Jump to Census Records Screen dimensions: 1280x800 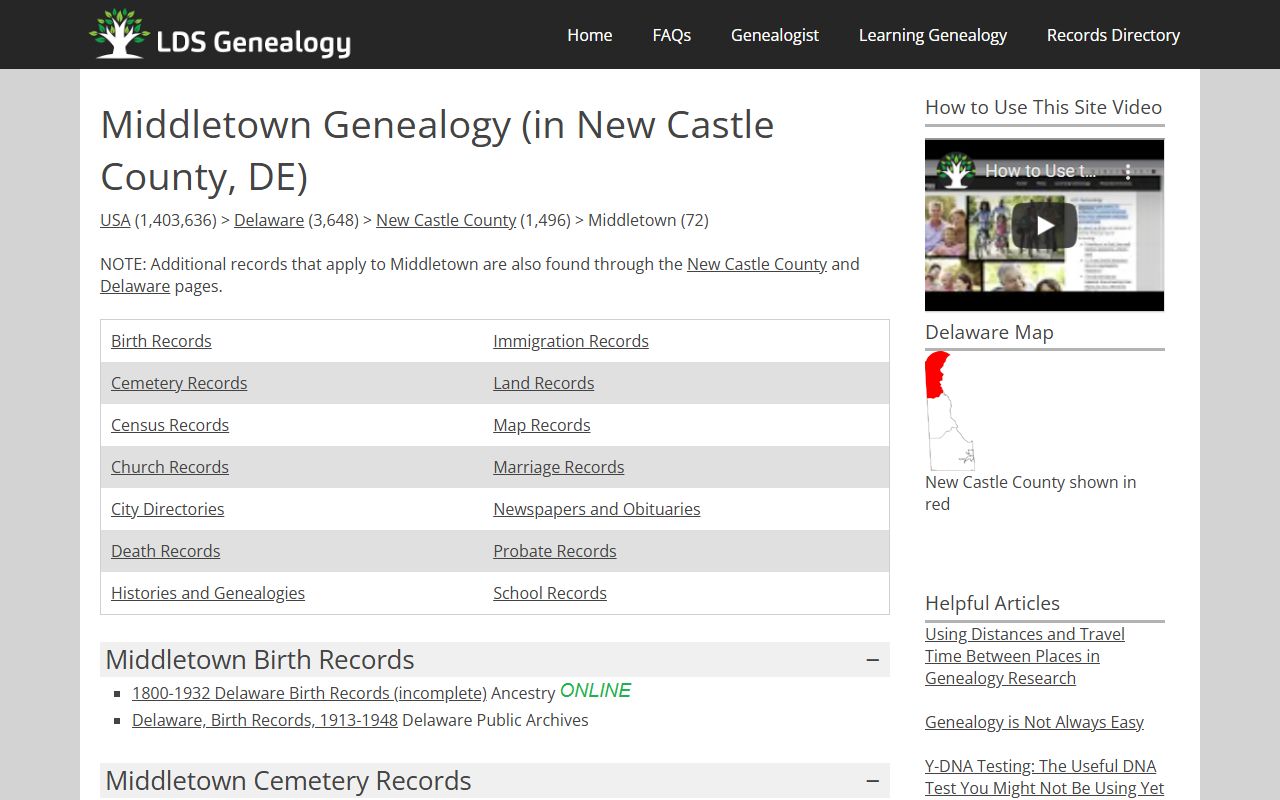170,425
